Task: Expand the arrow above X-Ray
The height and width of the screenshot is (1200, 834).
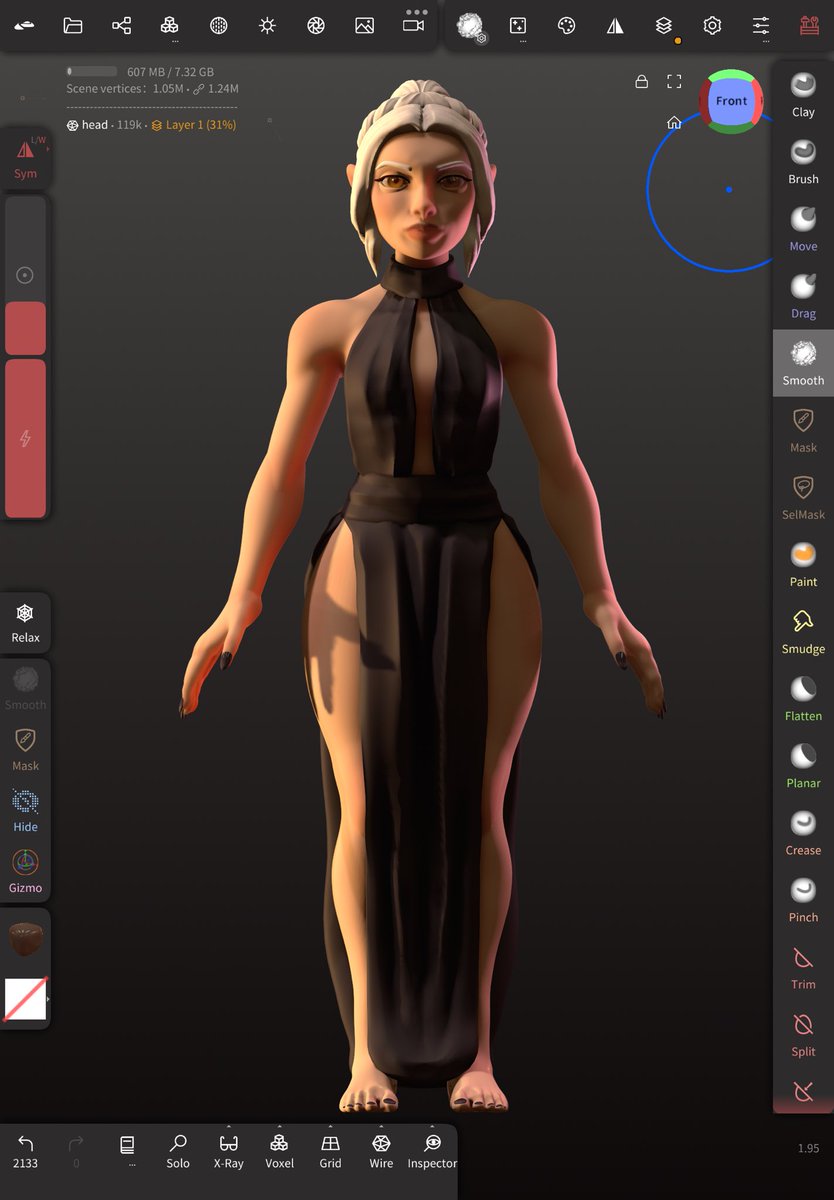Action: [229, 1126]
